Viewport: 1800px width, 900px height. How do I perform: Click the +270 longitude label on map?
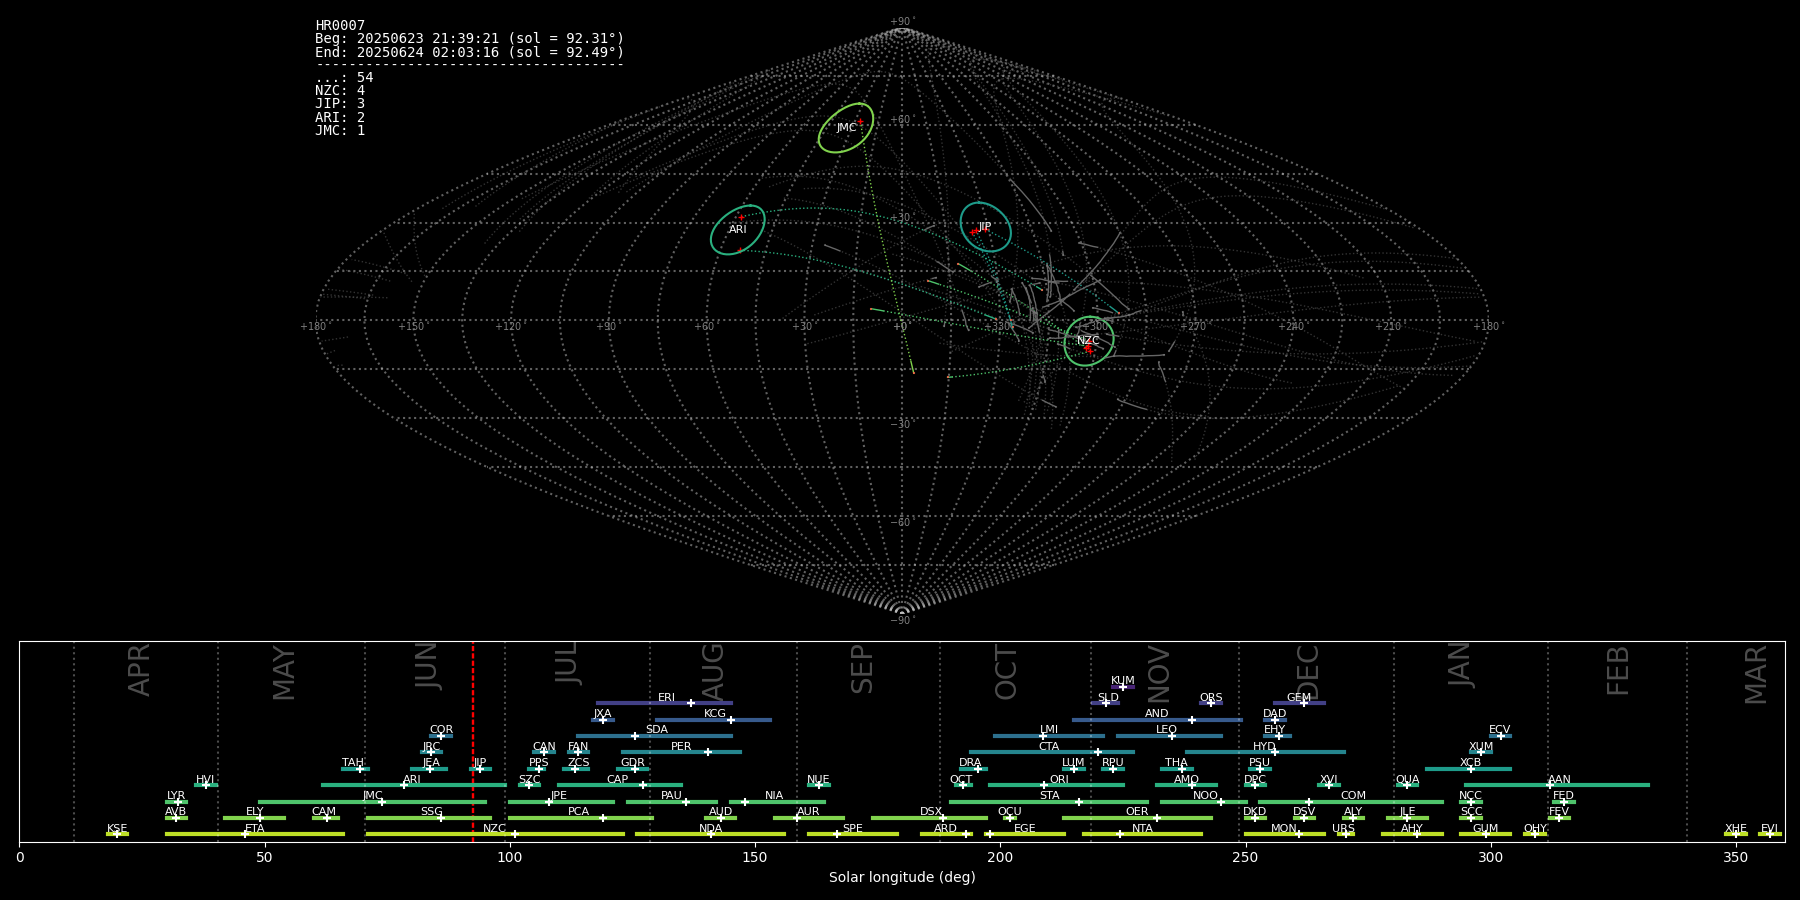(1193, 327)
